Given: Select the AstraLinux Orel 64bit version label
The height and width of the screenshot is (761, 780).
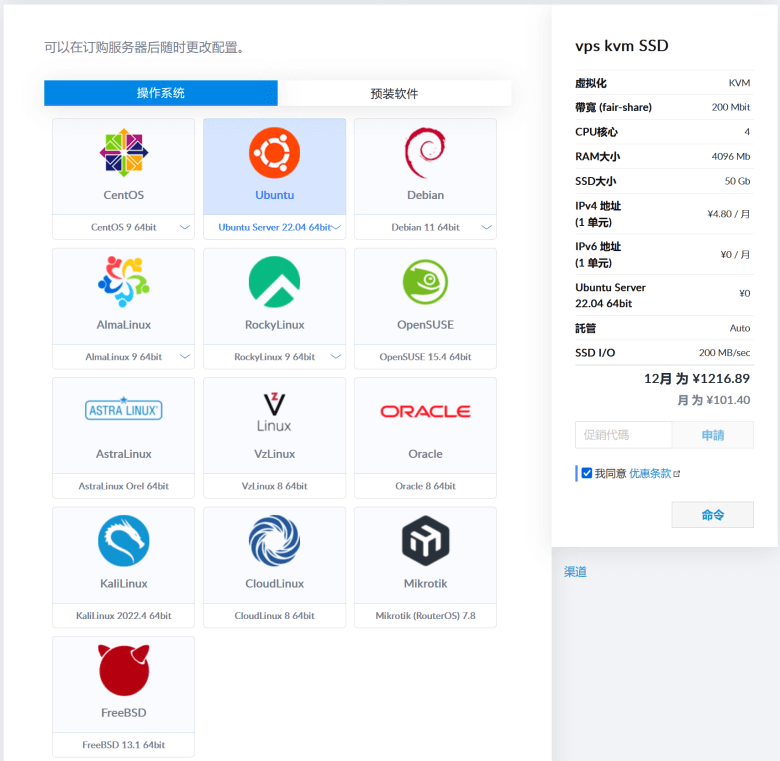Looking at the screenshot, I should coord(123,486).
